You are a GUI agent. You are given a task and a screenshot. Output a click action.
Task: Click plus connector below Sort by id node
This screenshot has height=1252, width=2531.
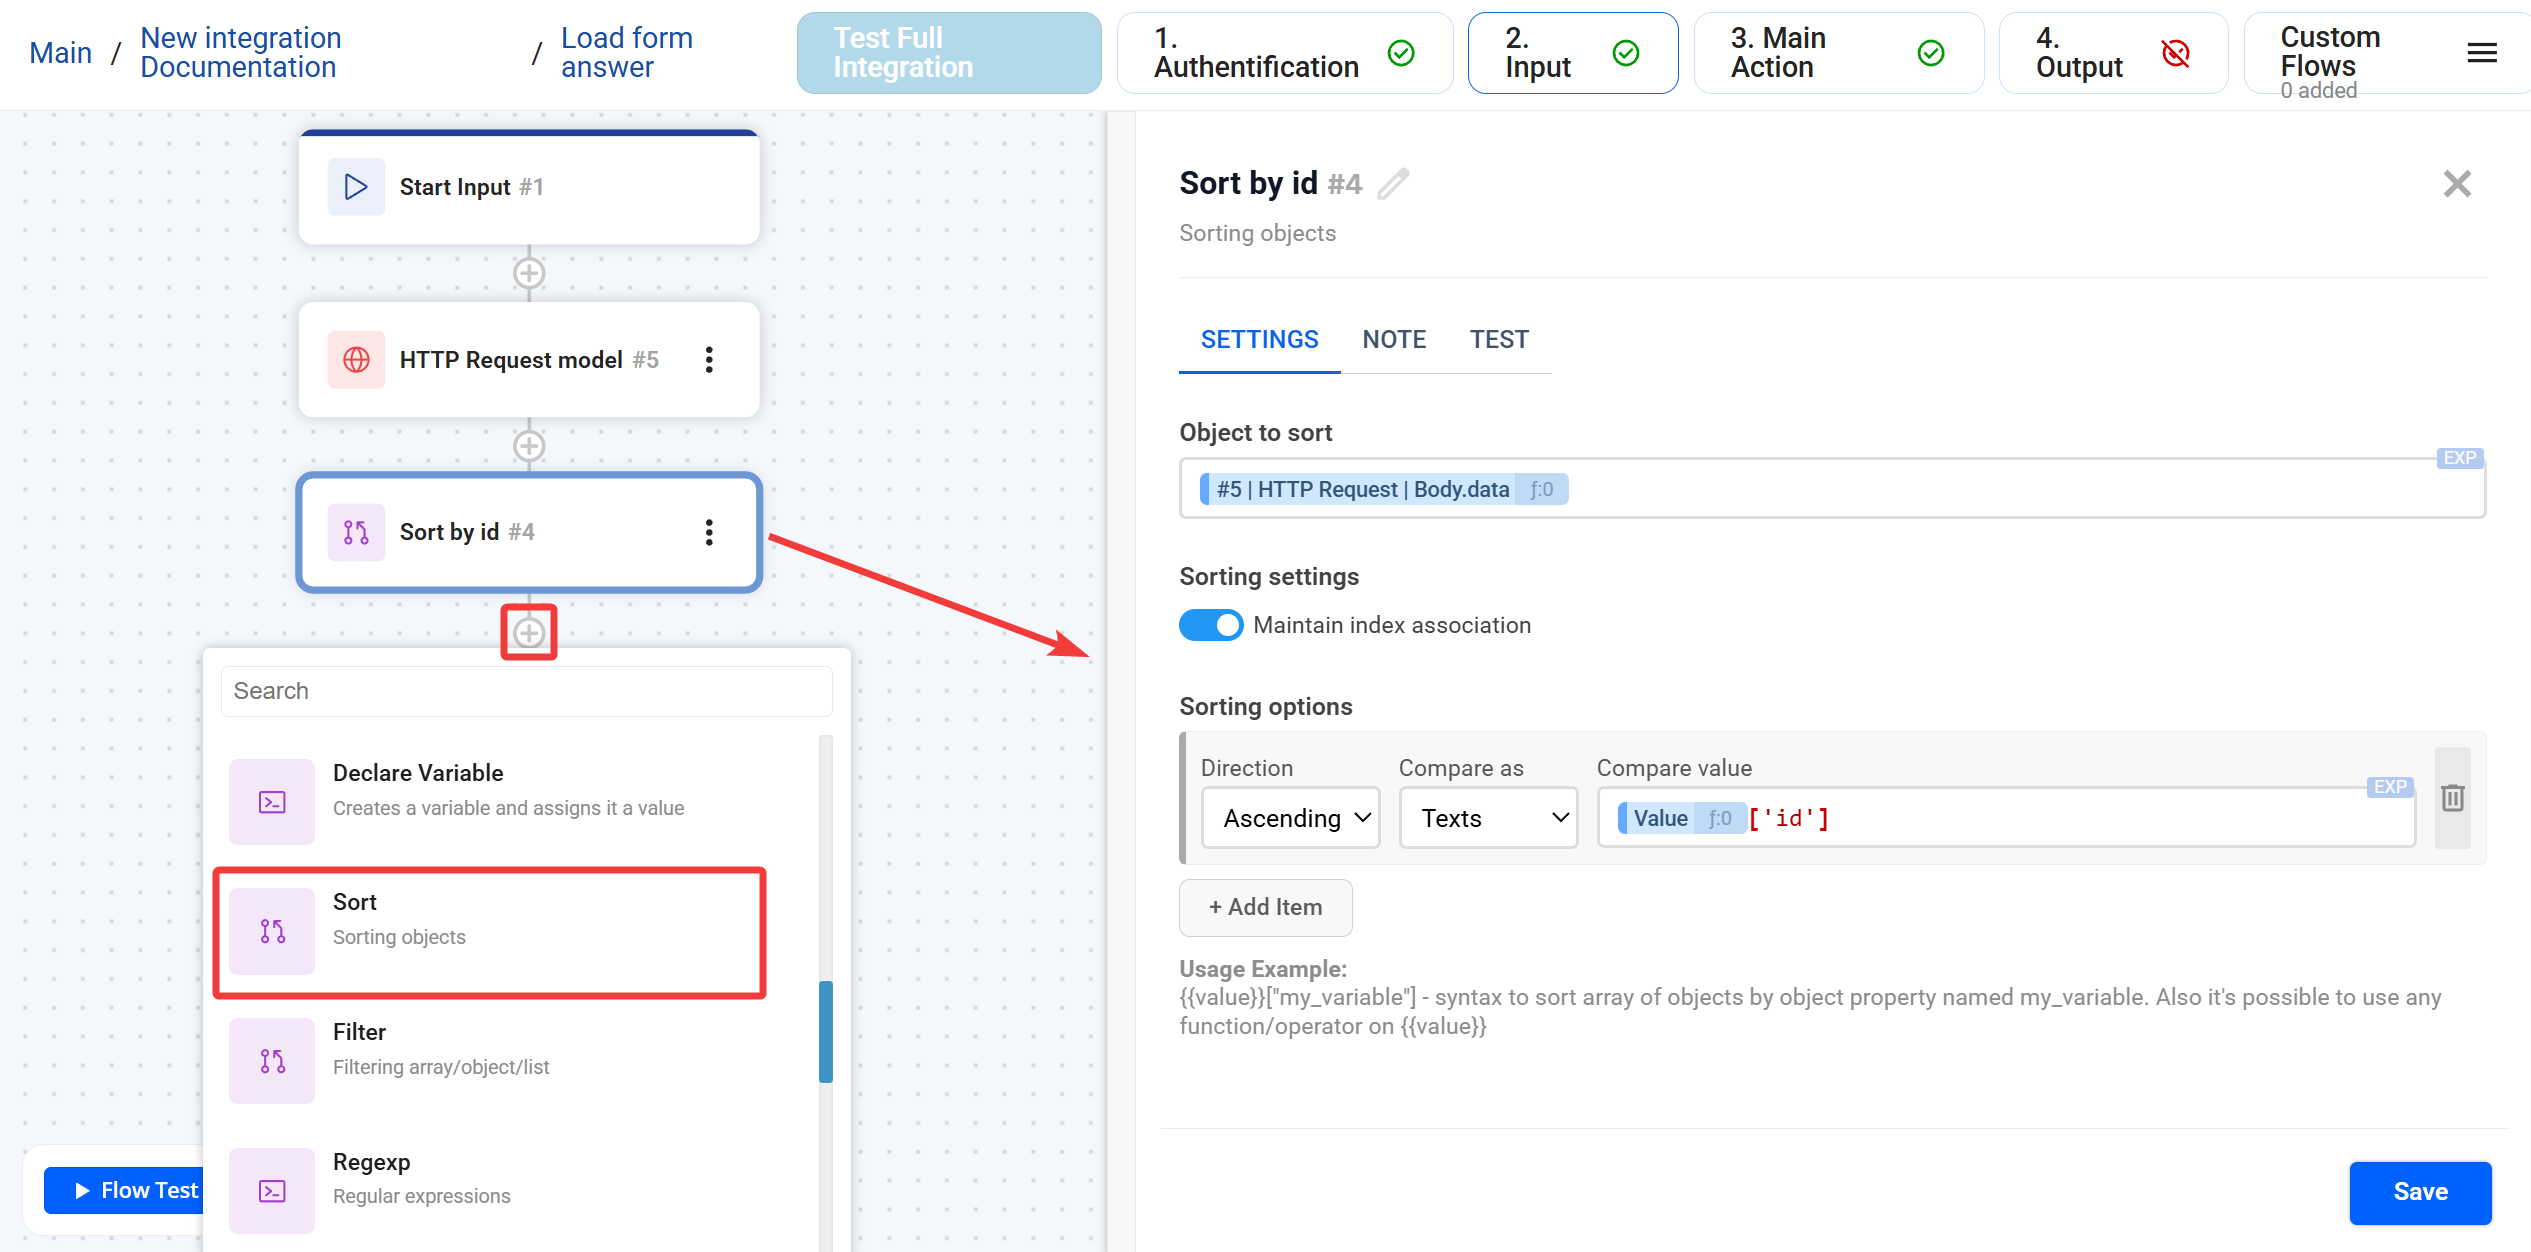pyautogui.click(x=529, y=633)
